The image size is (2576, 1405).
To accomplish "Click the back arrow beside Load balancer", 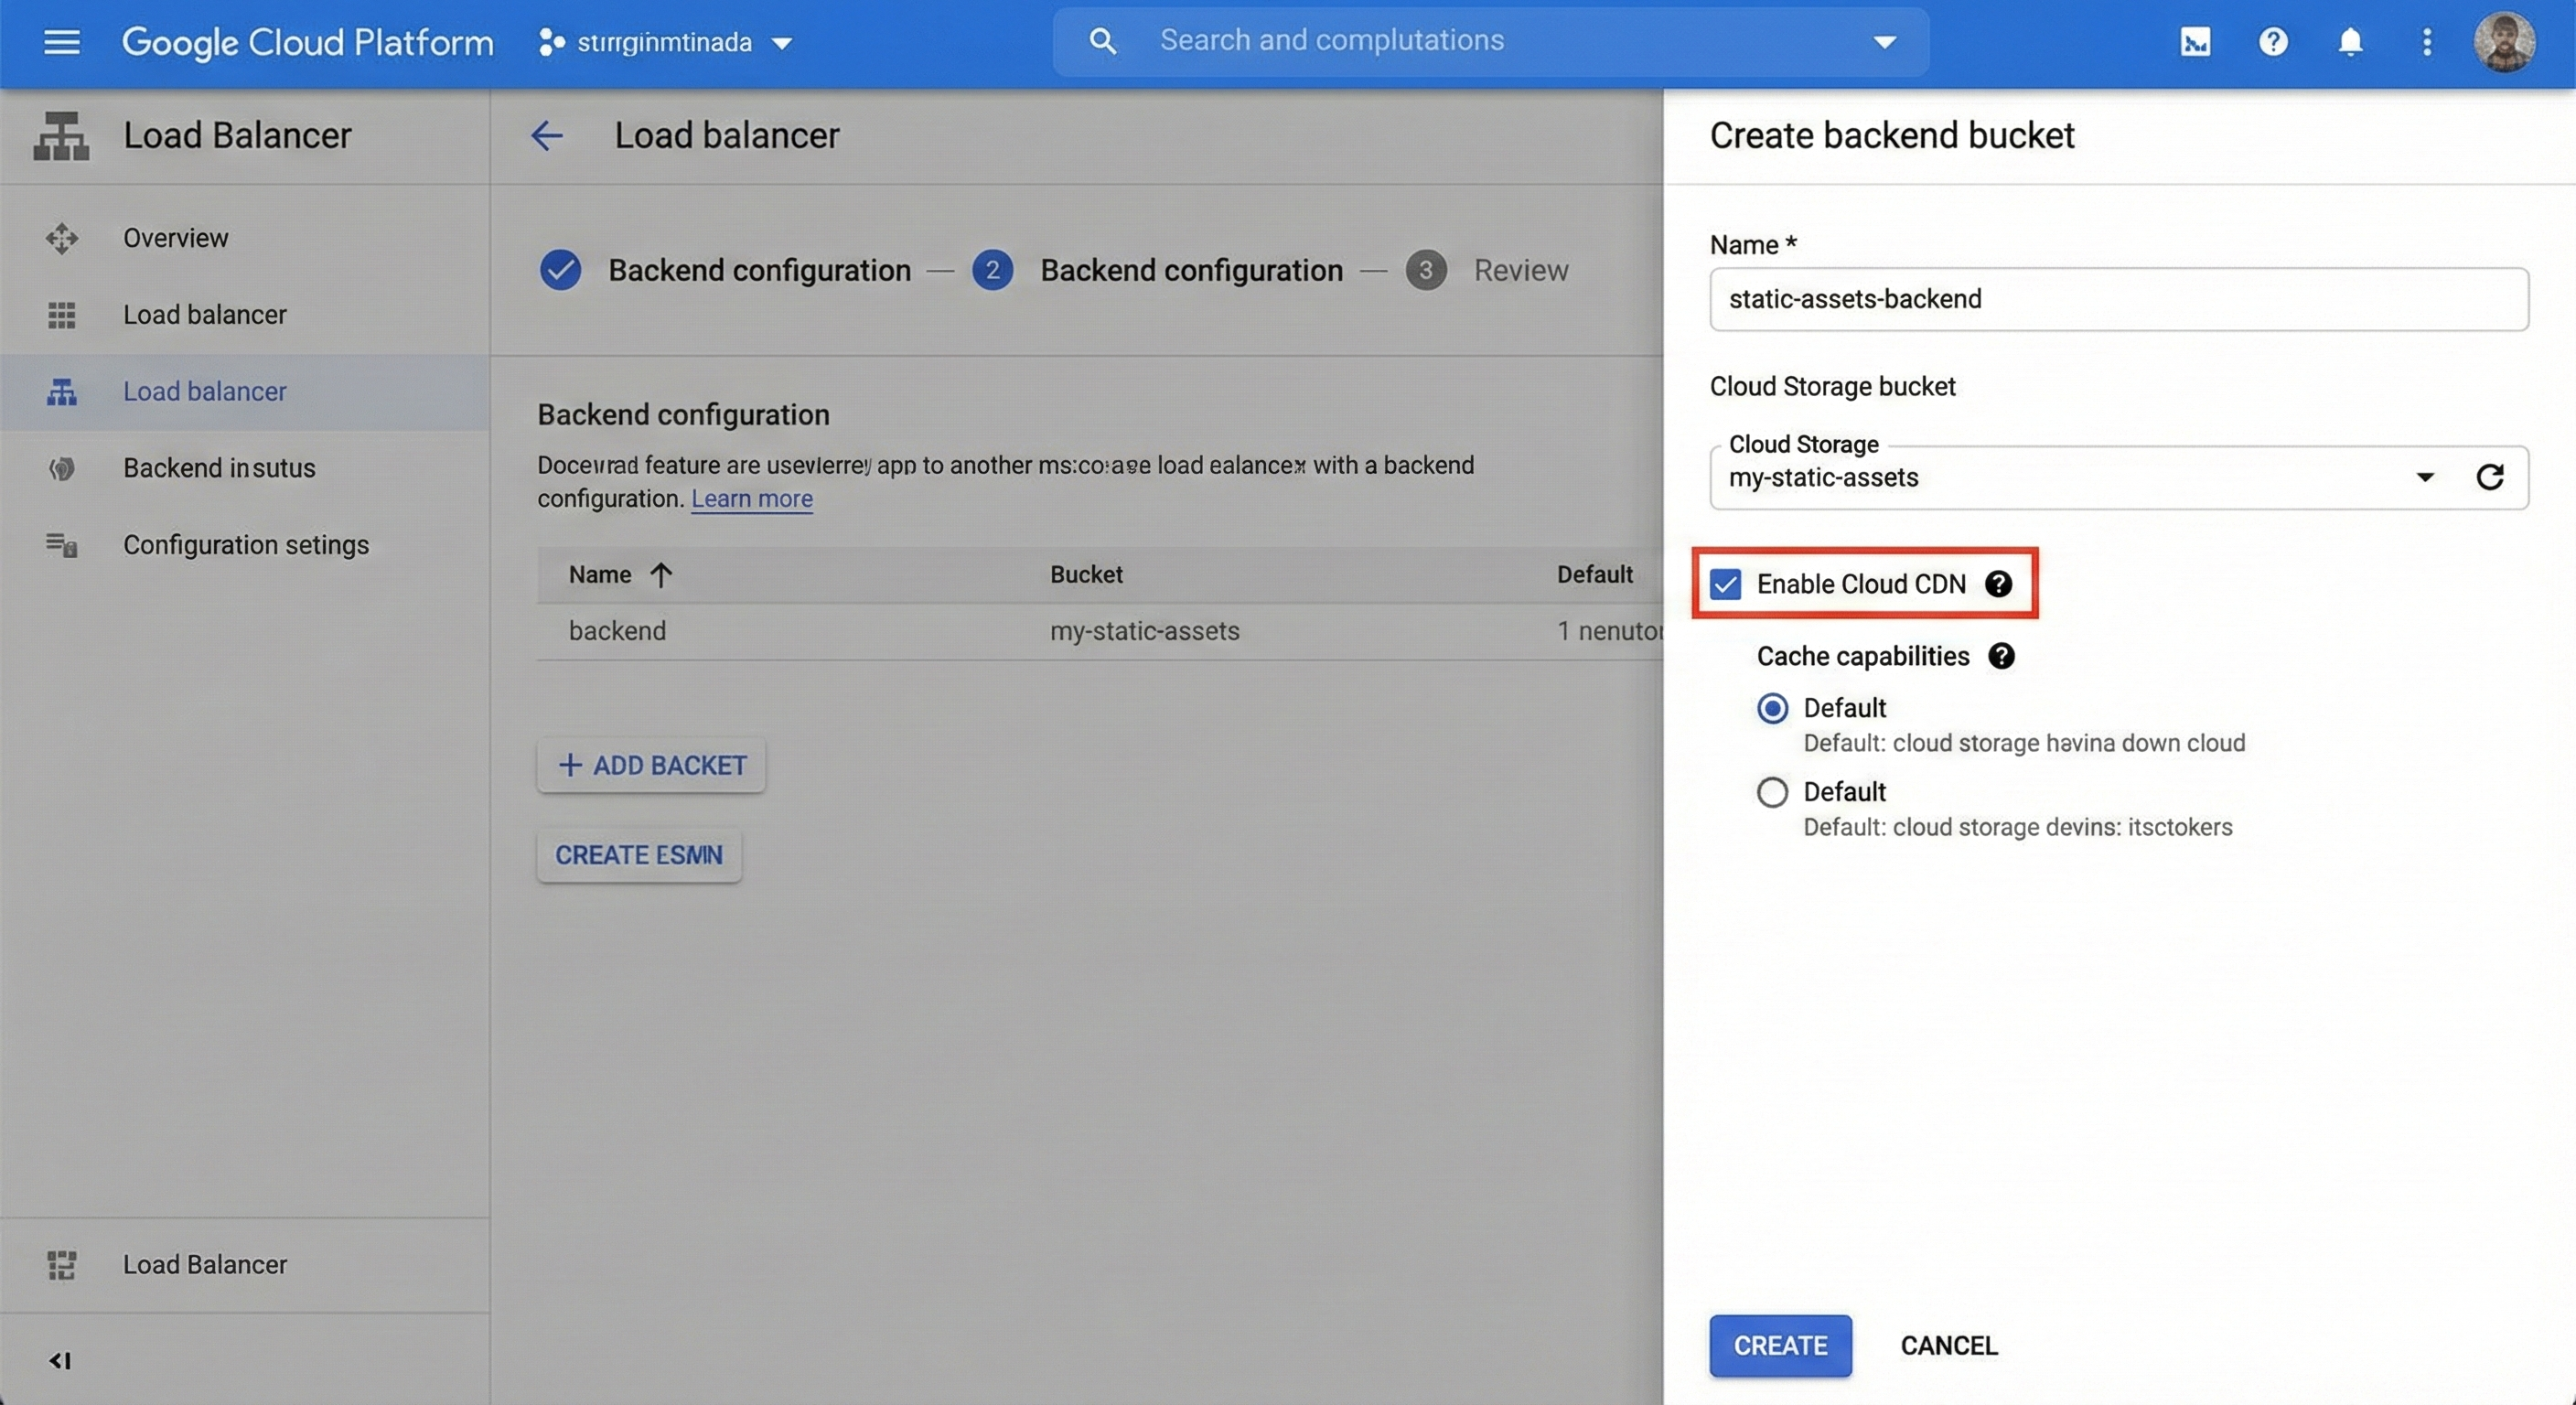I will click(547, 135).
